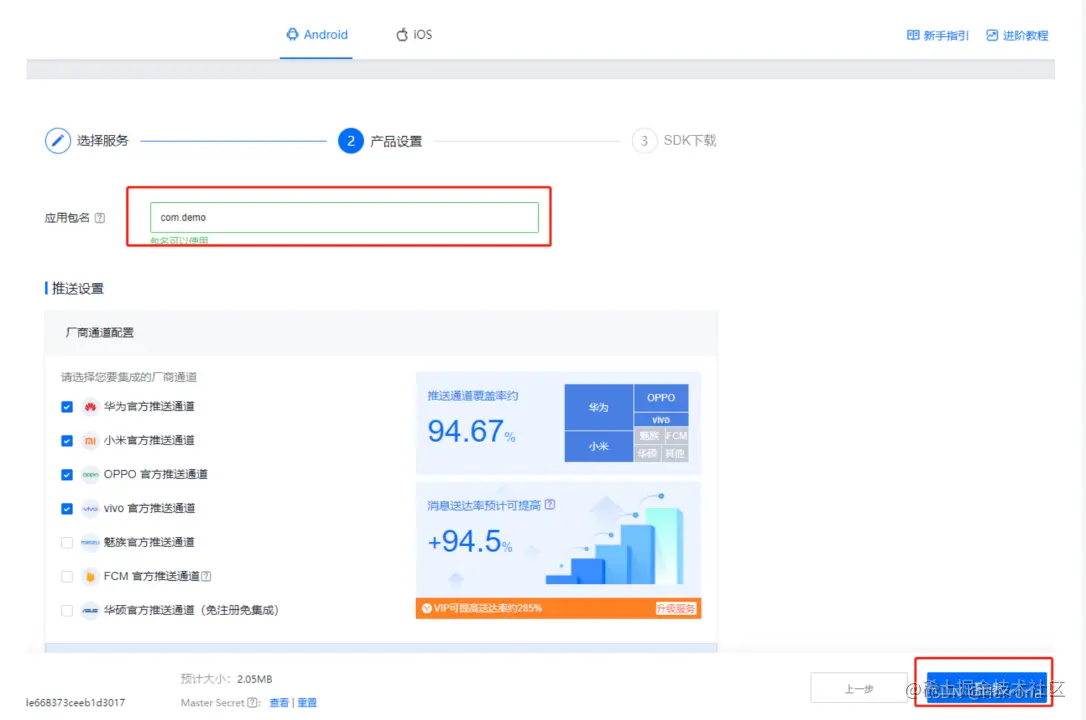Viewport: 1086px width, 720px height.
Task: Click the step 2 产品设置 circle
Action: [x=350, y=141]
